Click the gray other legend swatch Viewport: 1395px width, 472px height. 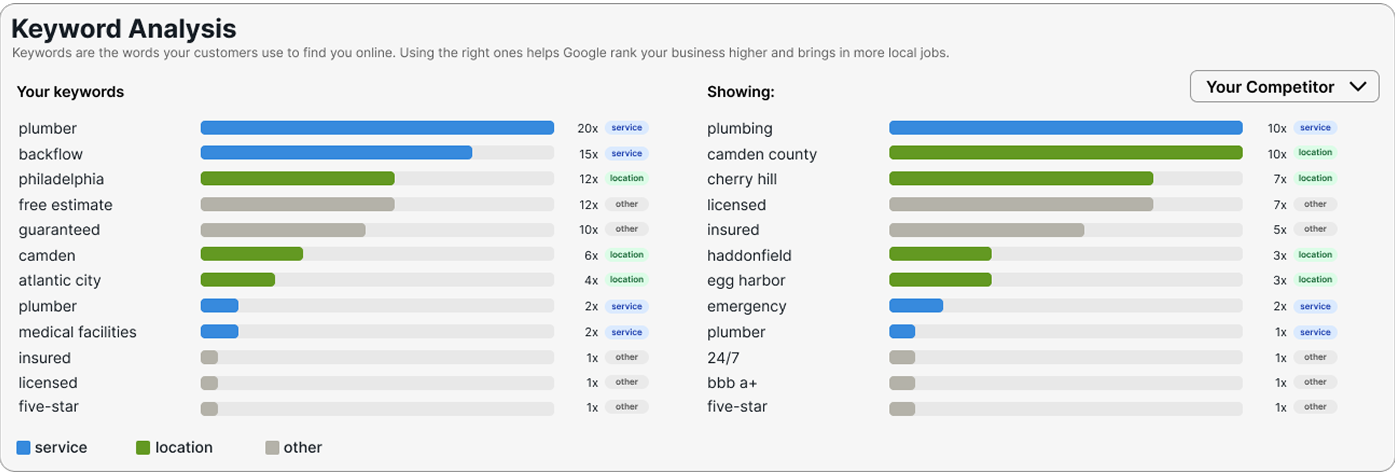(272, 448)
